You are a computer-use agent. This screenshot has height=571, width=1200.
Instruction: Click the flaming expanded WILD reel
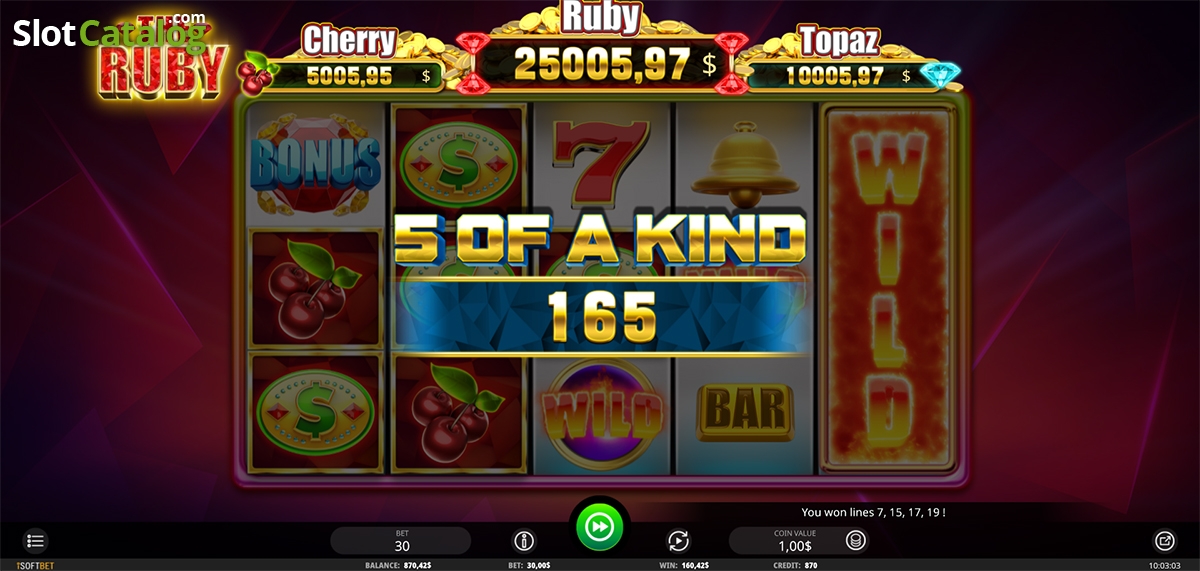click(x=886, y=290)
